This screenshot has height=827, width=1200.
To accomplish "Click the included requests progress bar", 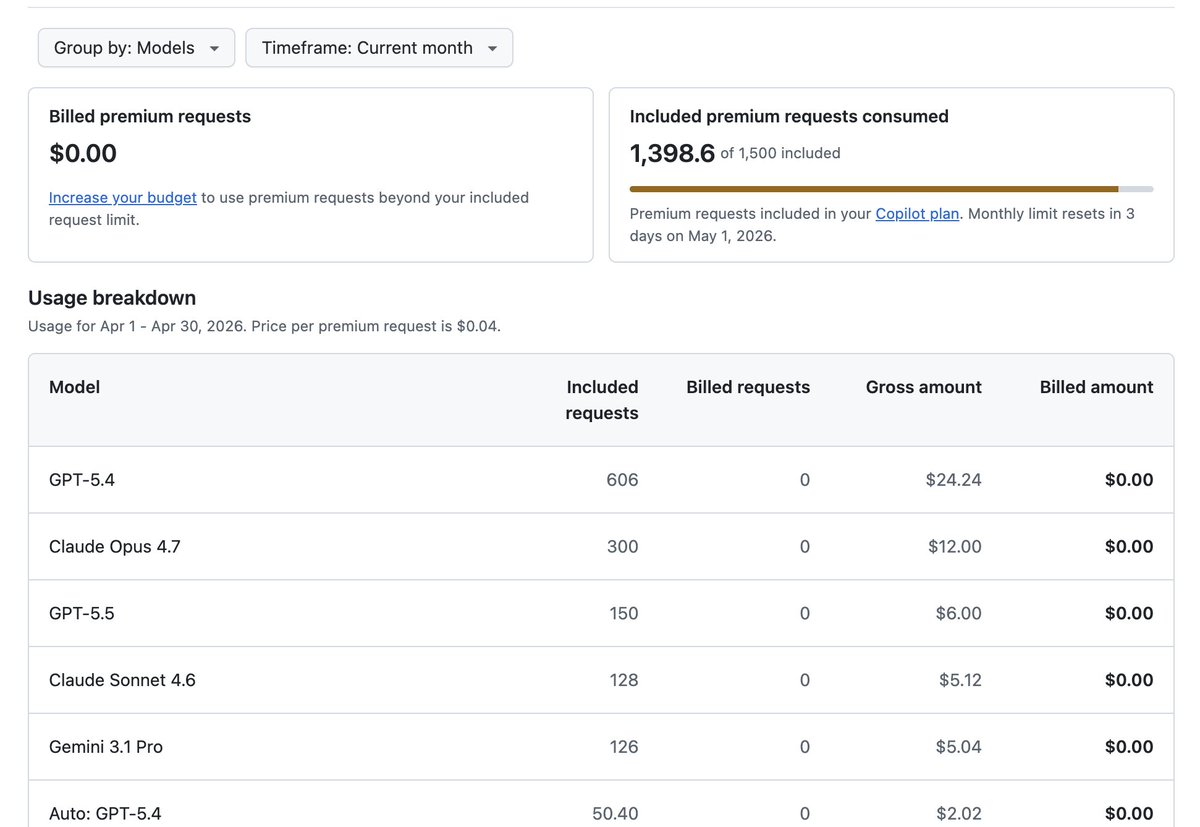I will pyautogui.click(x=891, y=188).
